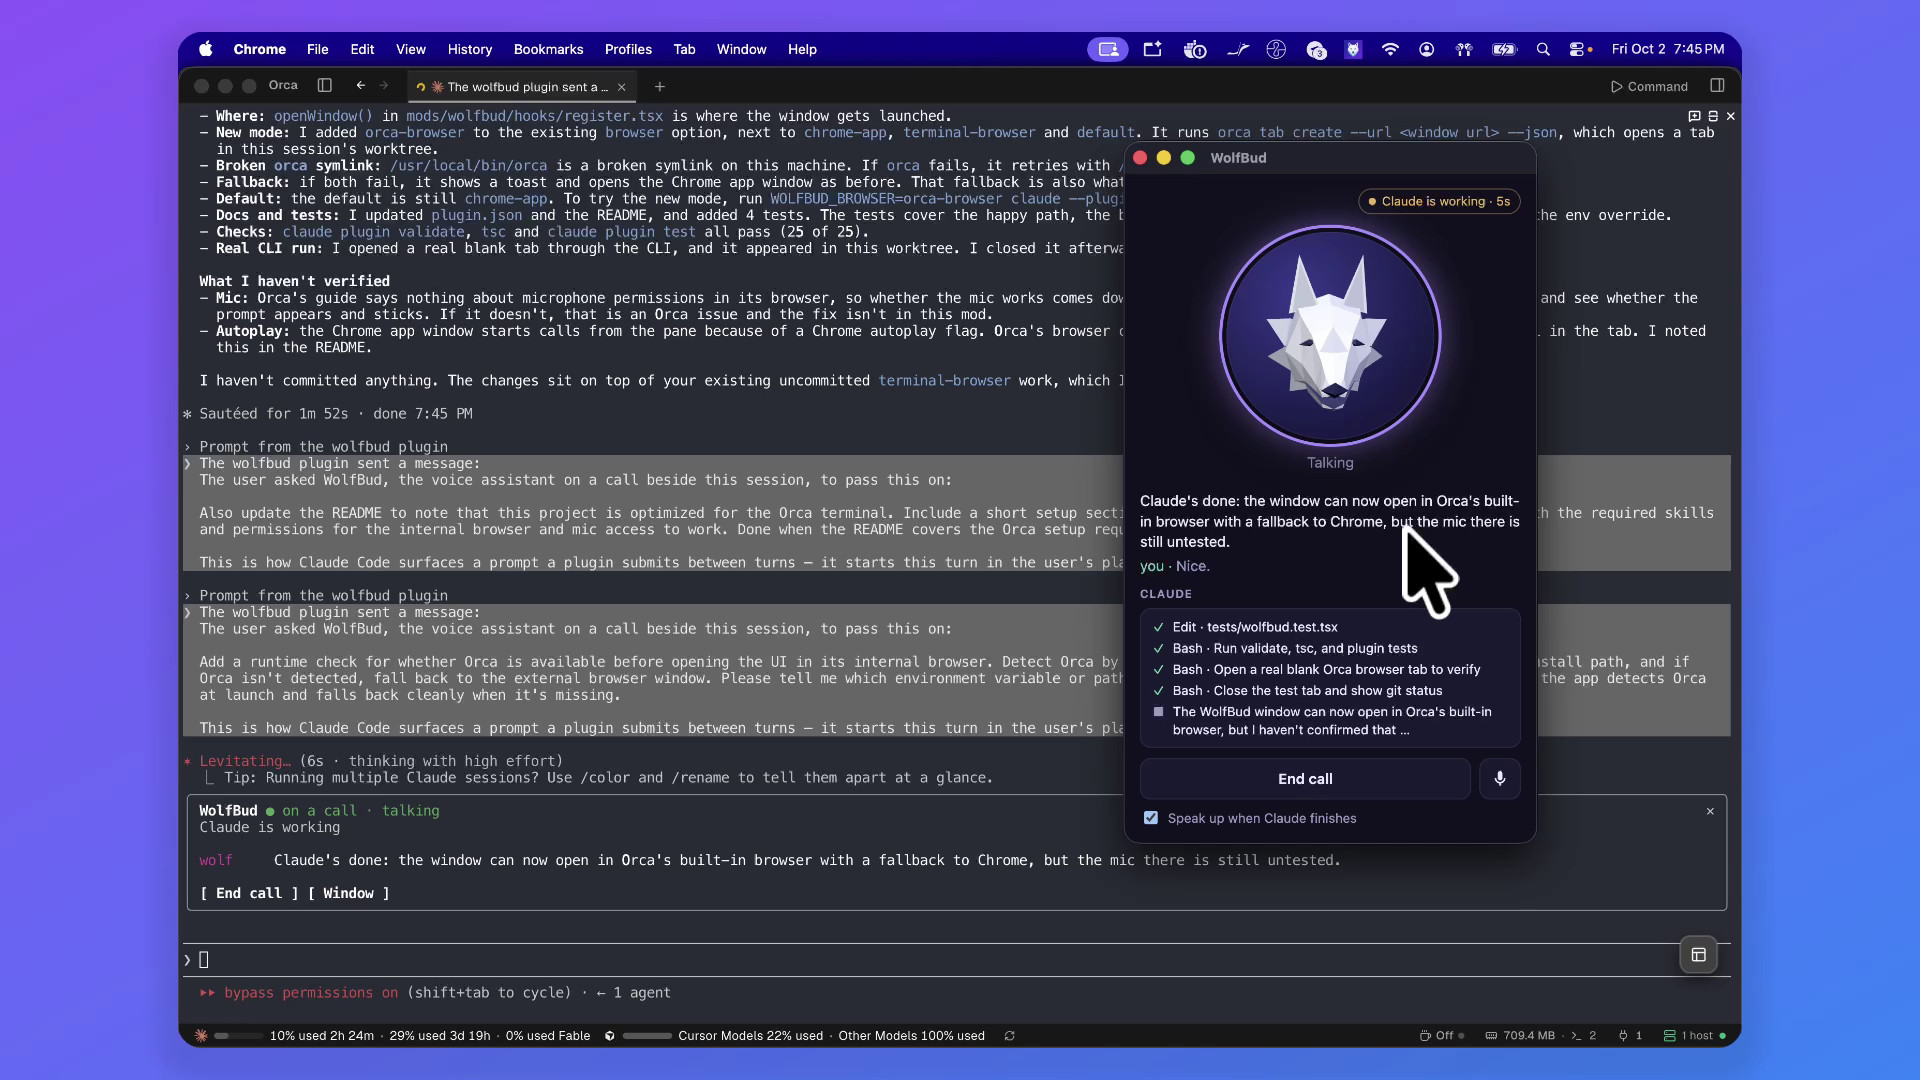This screenshot has height=1080, width=1920.
Task: Click the Cursor icon in the status bar
Action: (x=610, y=1036)
